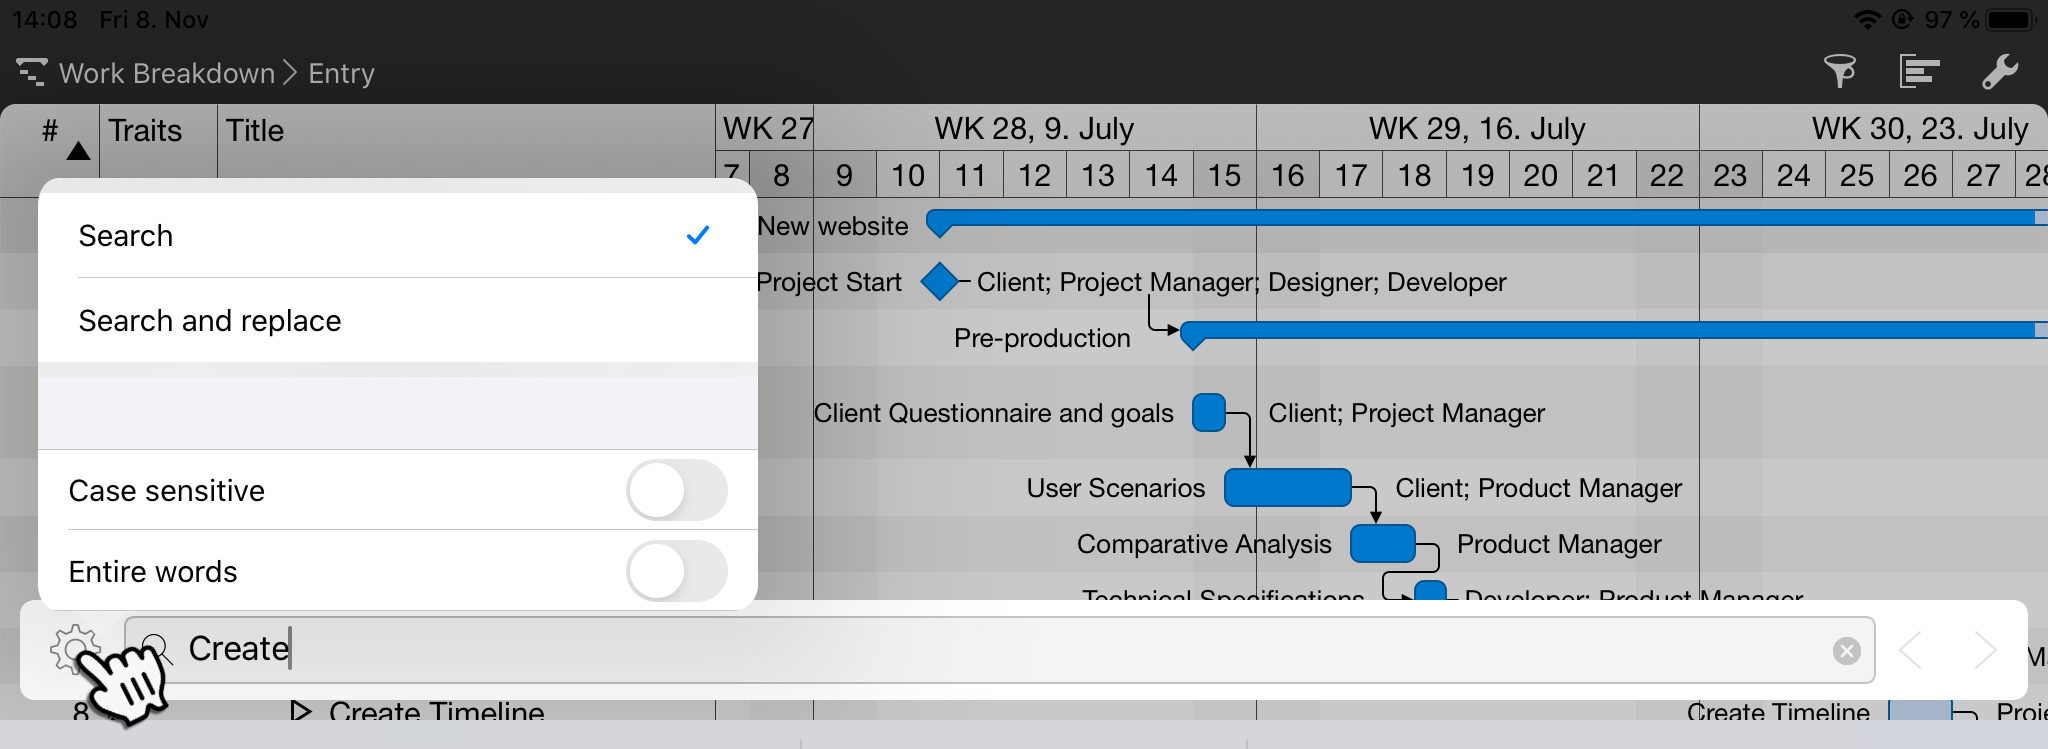Select the User Scenarios task bar
Viewport: 2048px width, 749px height.
pos(1287,488)
